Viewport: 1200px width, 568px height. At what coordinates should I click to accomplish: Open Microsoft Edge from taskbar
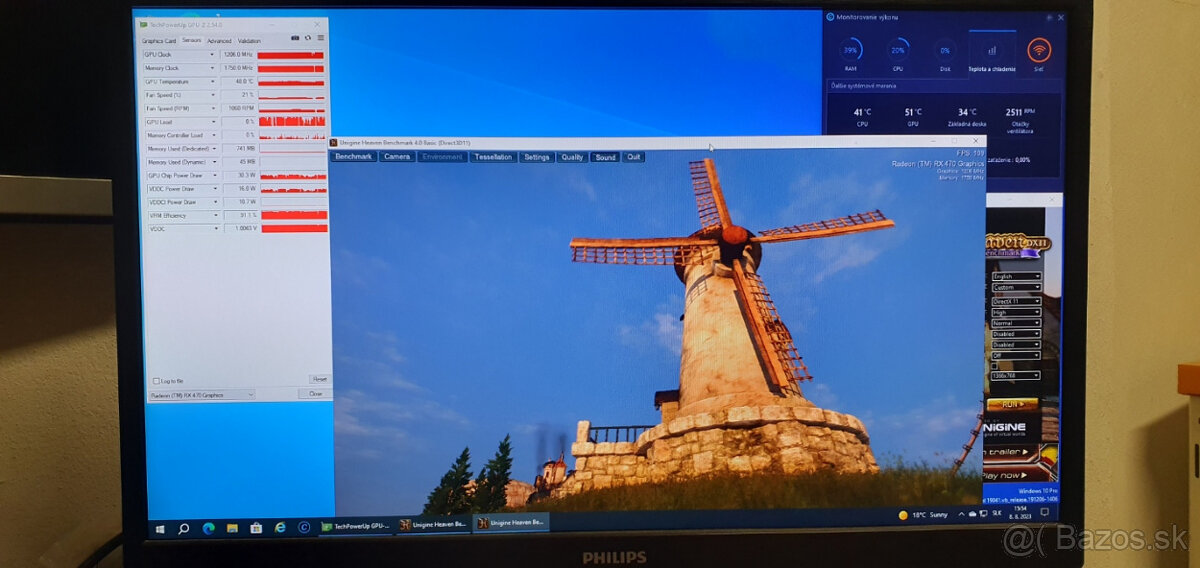click(x=208, y=526)
